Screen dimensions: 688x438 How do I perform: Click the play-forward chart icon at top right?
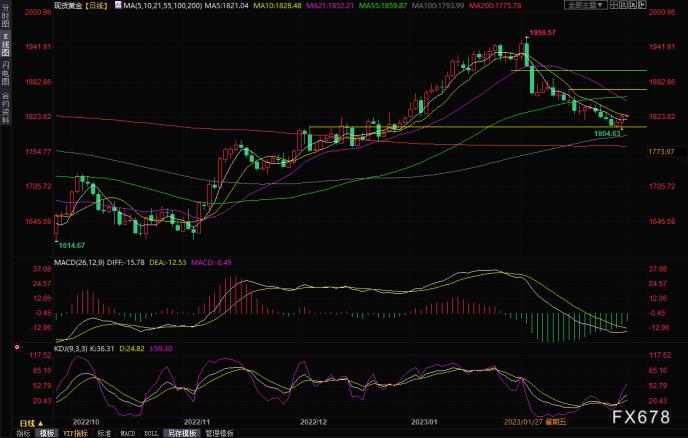coord(633,5)
